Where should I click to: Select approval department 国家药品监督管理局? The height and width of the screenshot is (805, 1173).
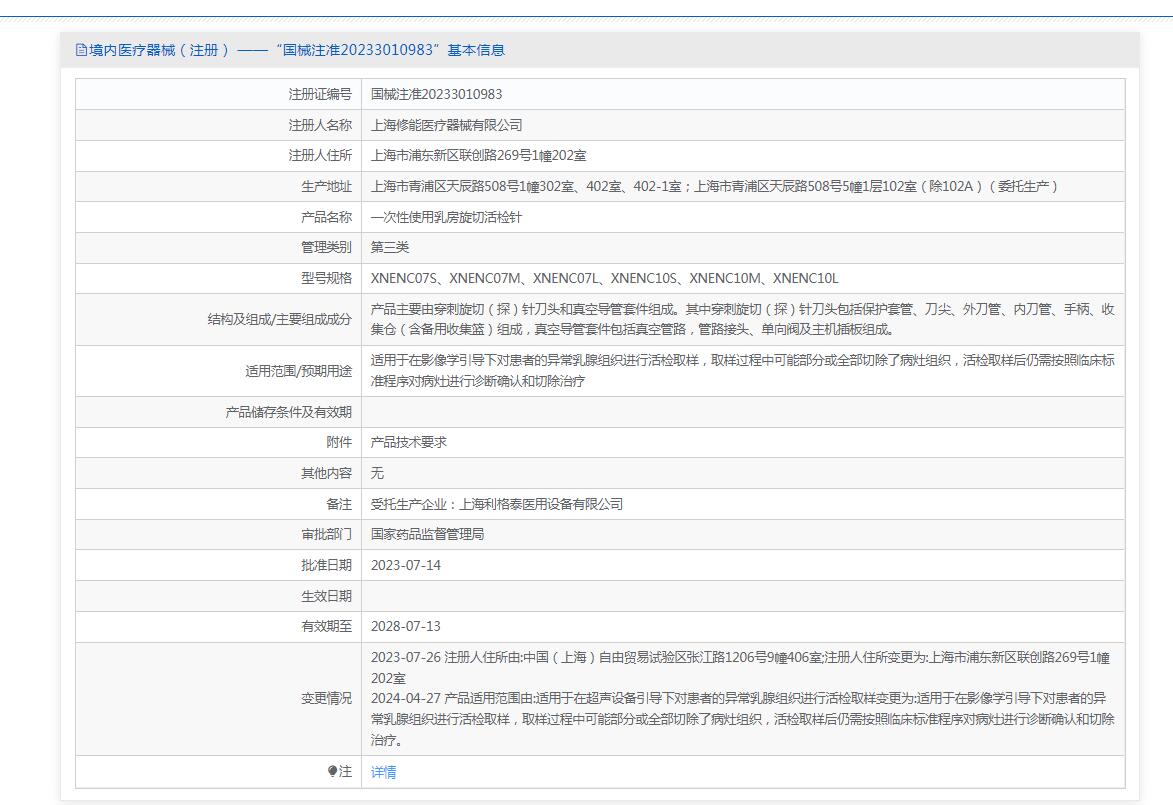tap(427, 534)
